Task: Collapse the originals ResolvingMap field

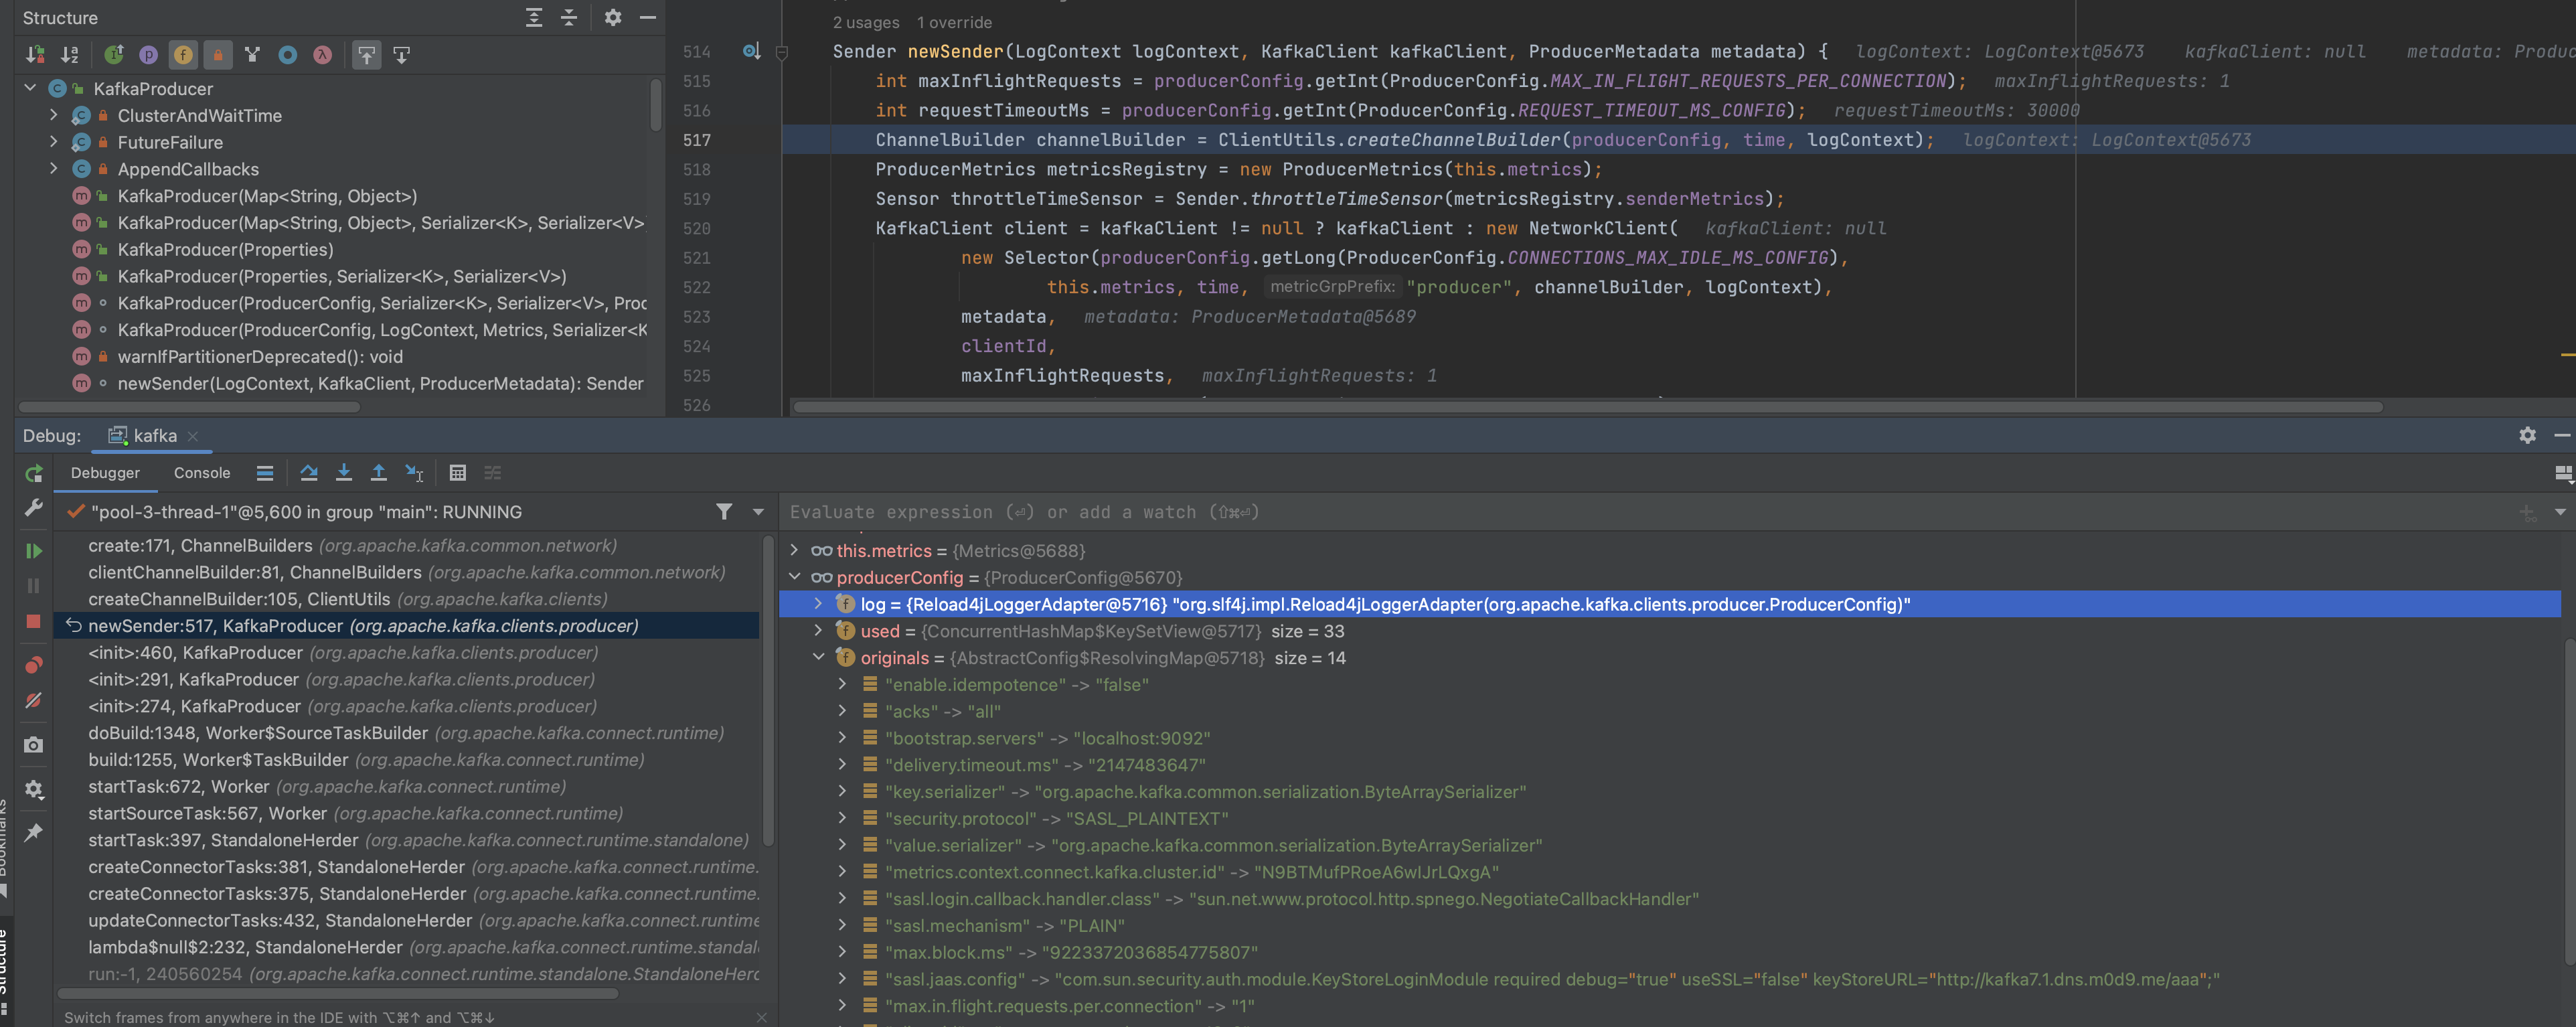Action: [x=819, y=658]
